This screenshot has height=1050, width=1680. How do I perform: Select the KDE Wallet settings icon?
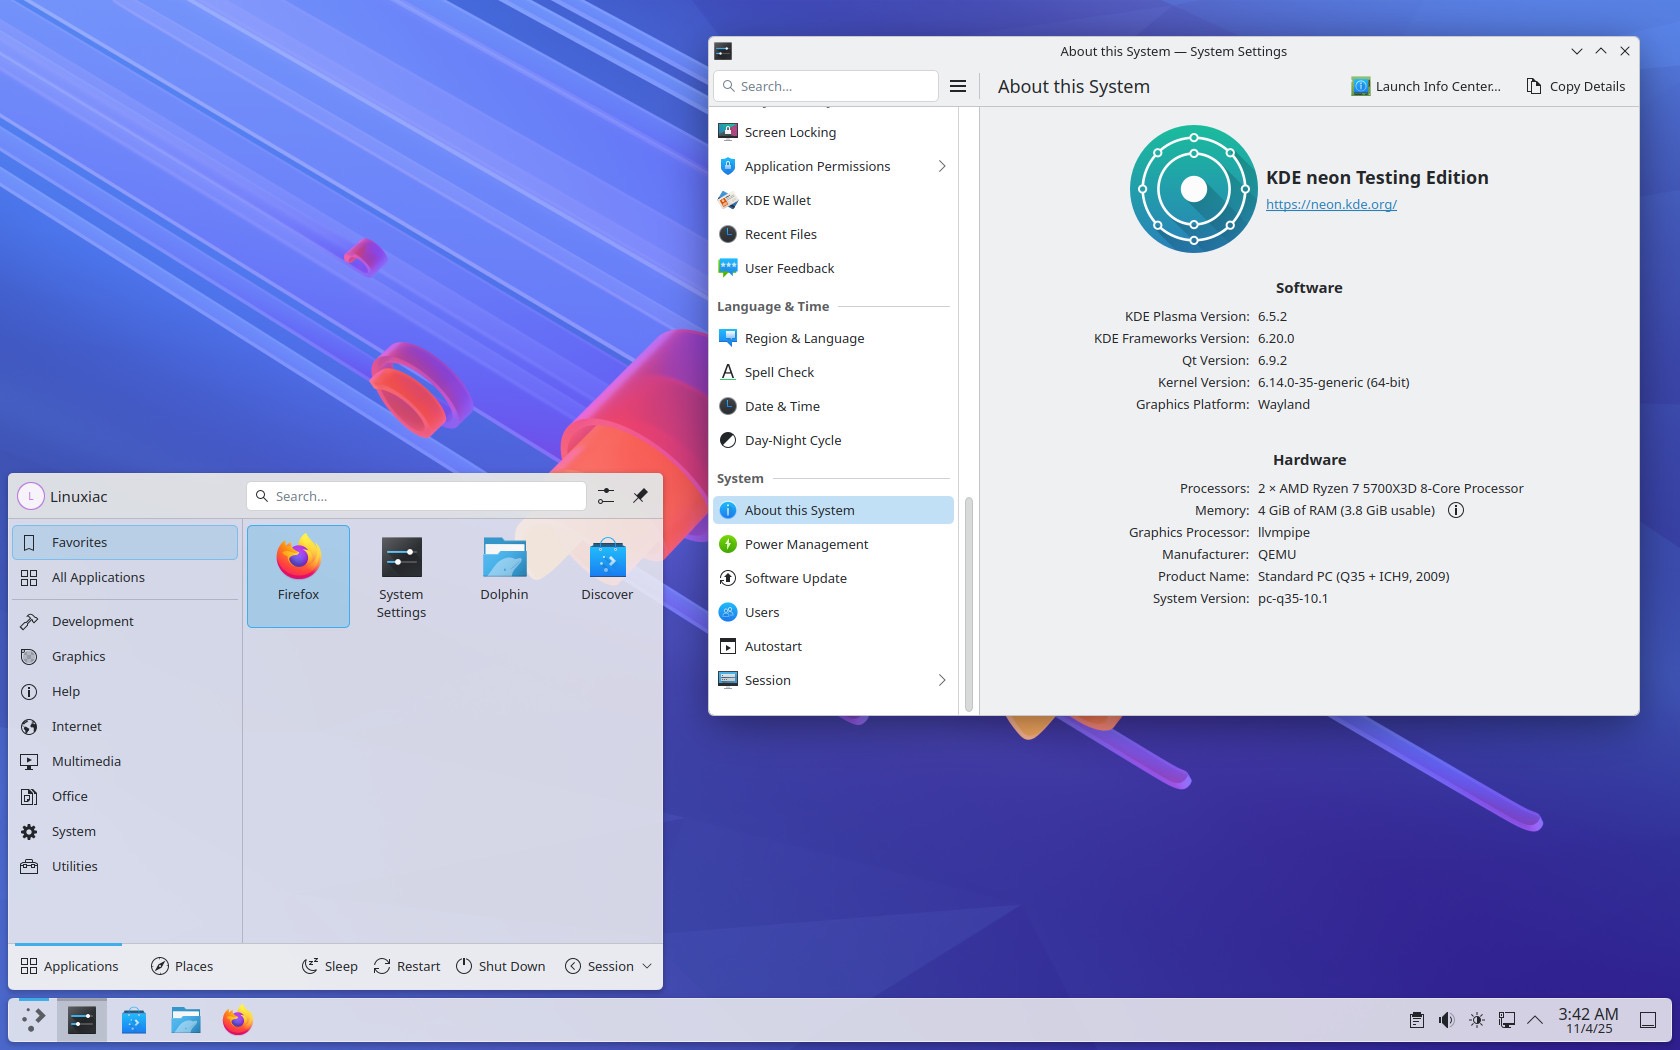coord(727,200)
